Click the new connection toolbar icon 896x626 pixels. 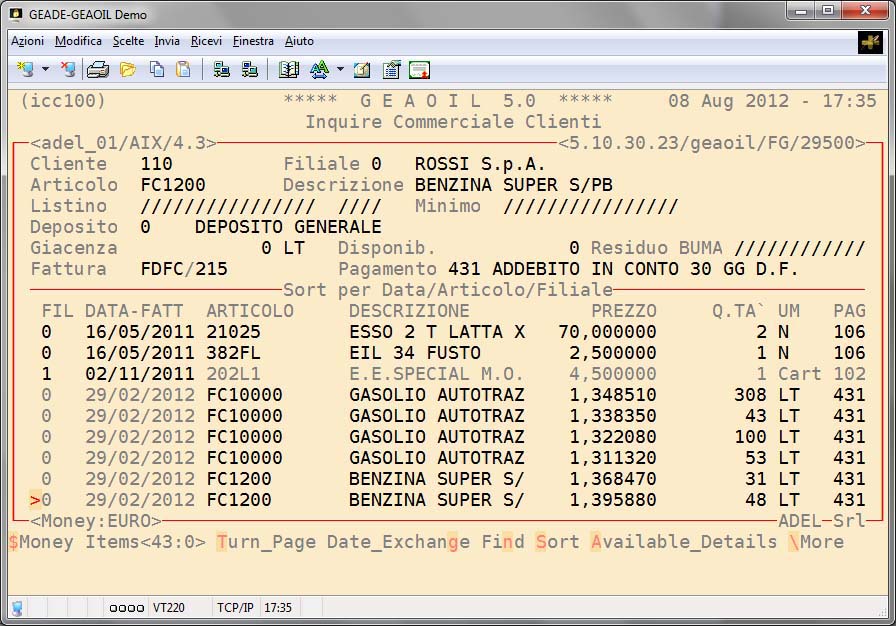(x=25, y=70)
